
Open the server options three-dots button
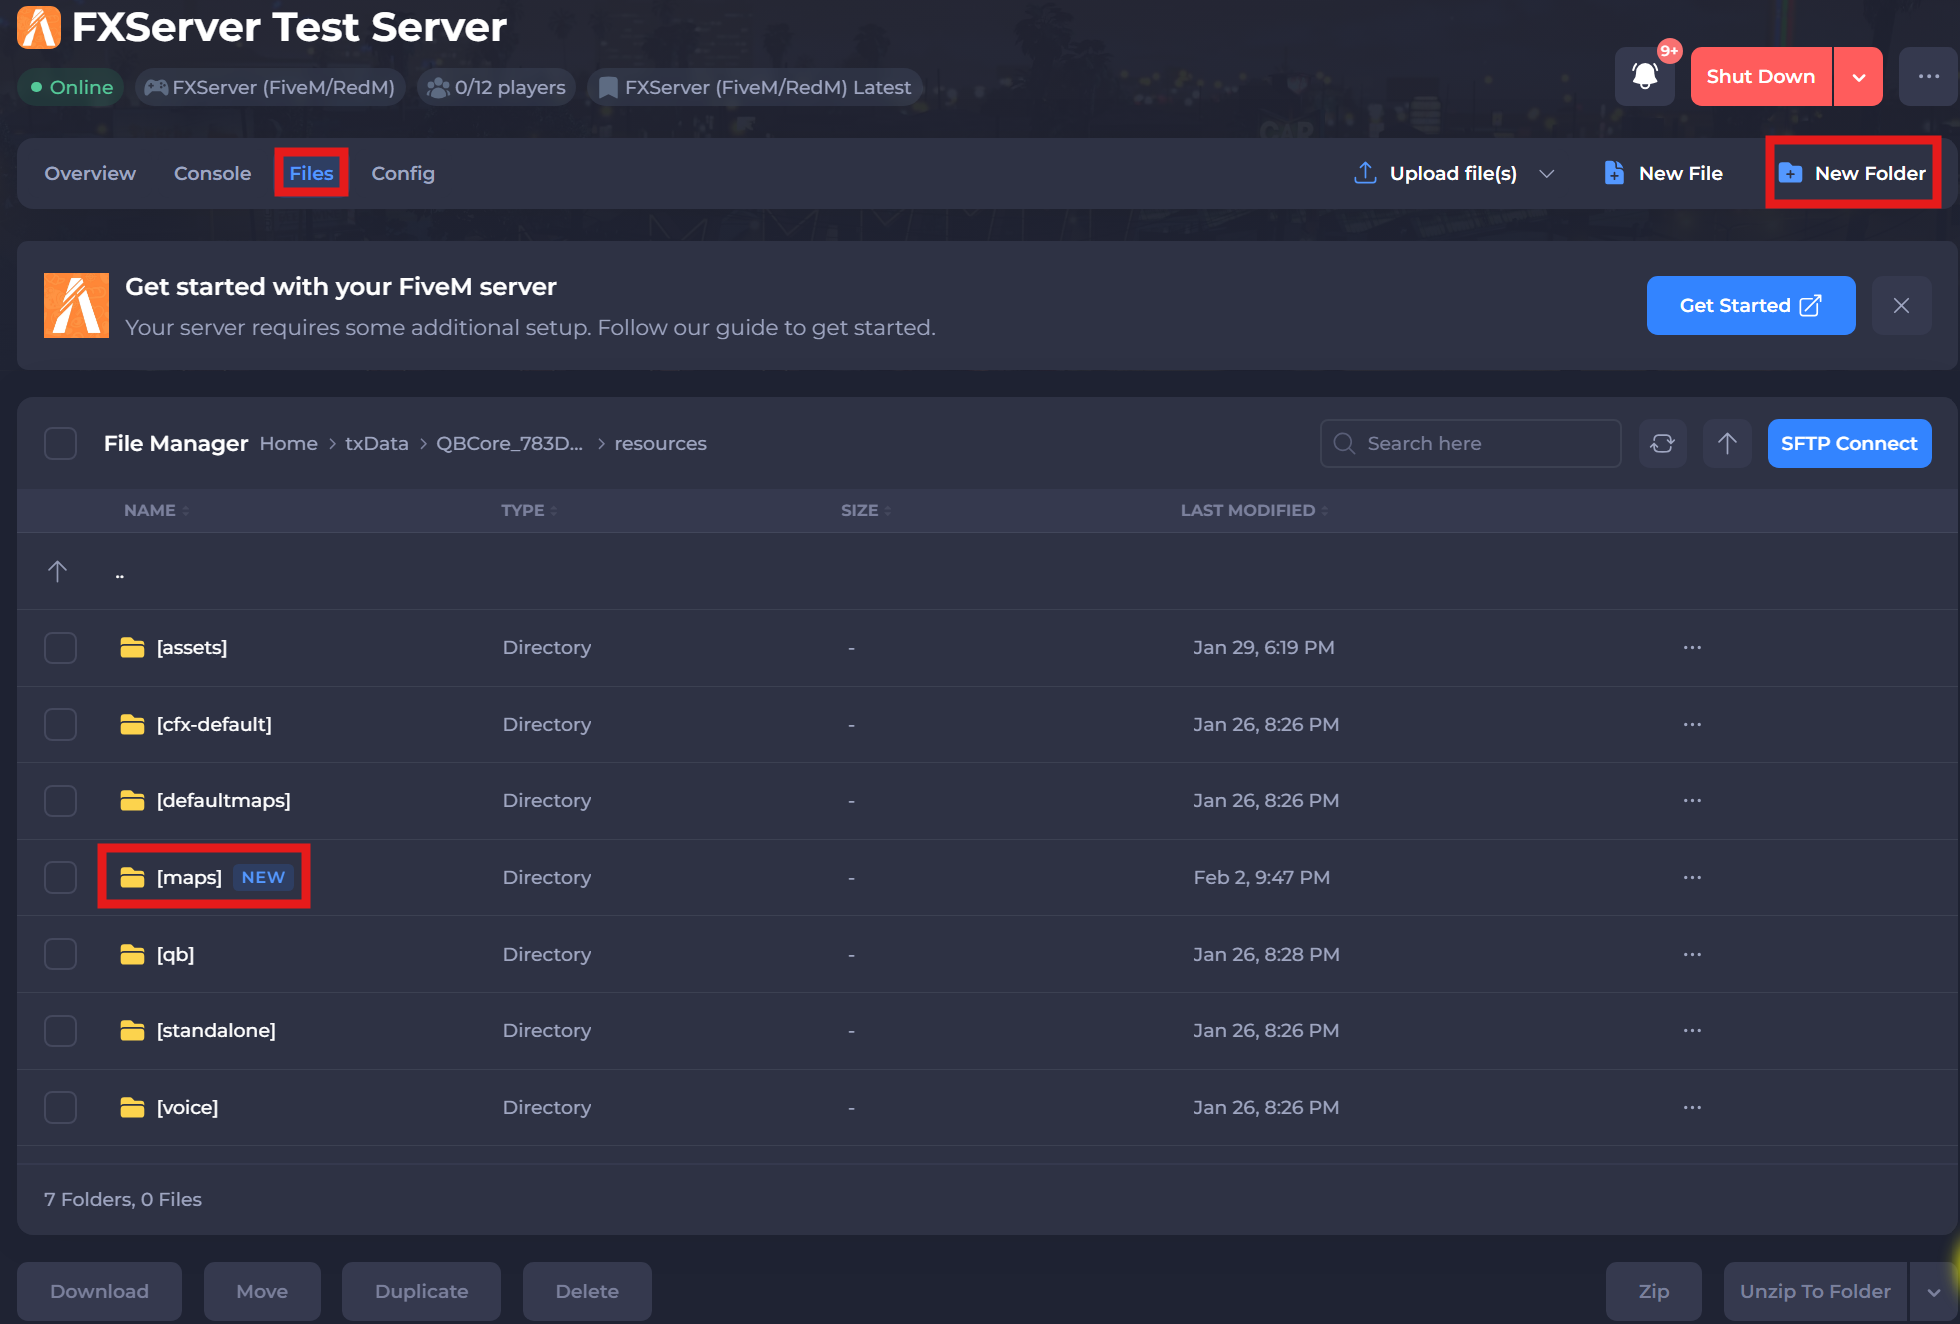point(1928,76)
